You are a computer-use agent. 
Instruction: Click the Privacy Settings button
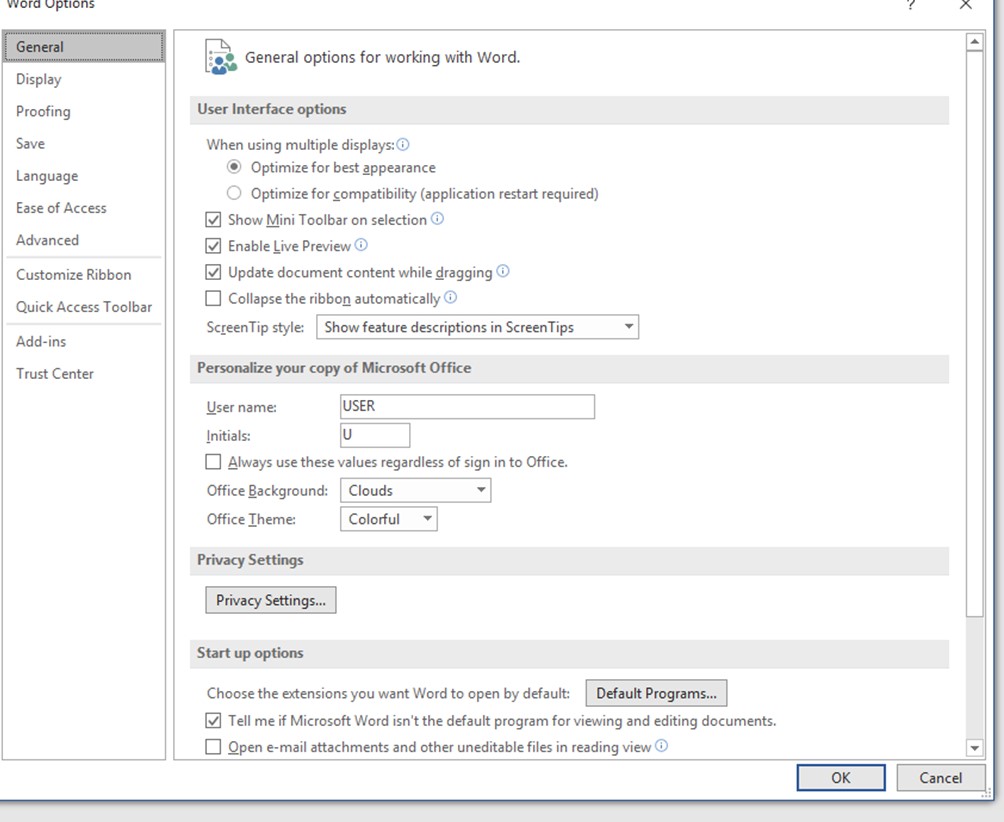271,600
